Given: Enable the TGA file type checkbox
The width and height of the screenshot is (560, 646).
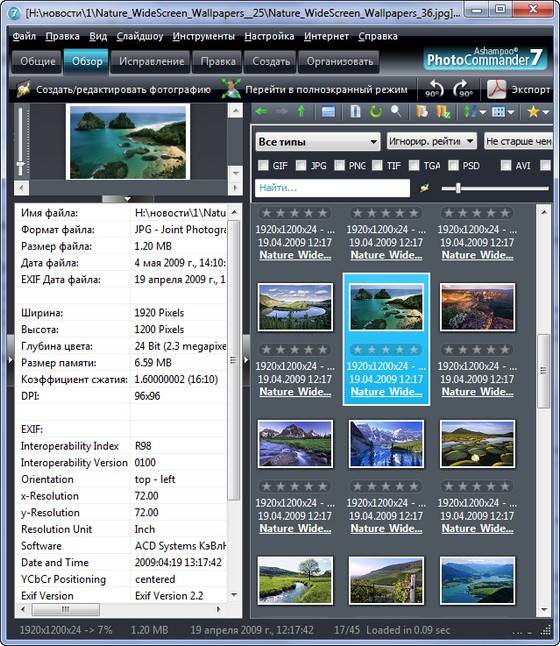Looking at the screenshot, I should (414, 165).
